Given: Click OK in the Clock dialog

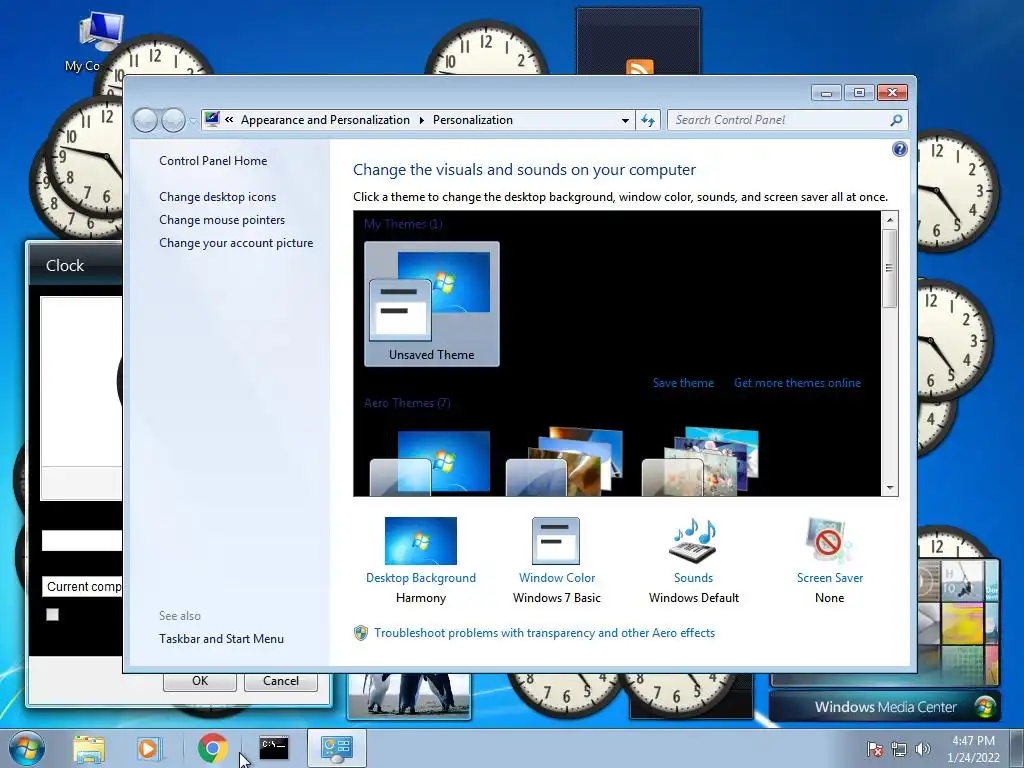Looking at the screenshot, I should [x=200, y=680].
